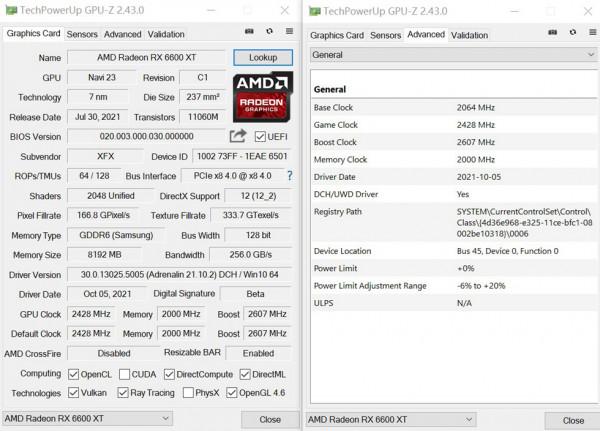Click the Game Clock row
This screenshot has width=600, height=431.
pyautogui.click(x=454, y=125)
